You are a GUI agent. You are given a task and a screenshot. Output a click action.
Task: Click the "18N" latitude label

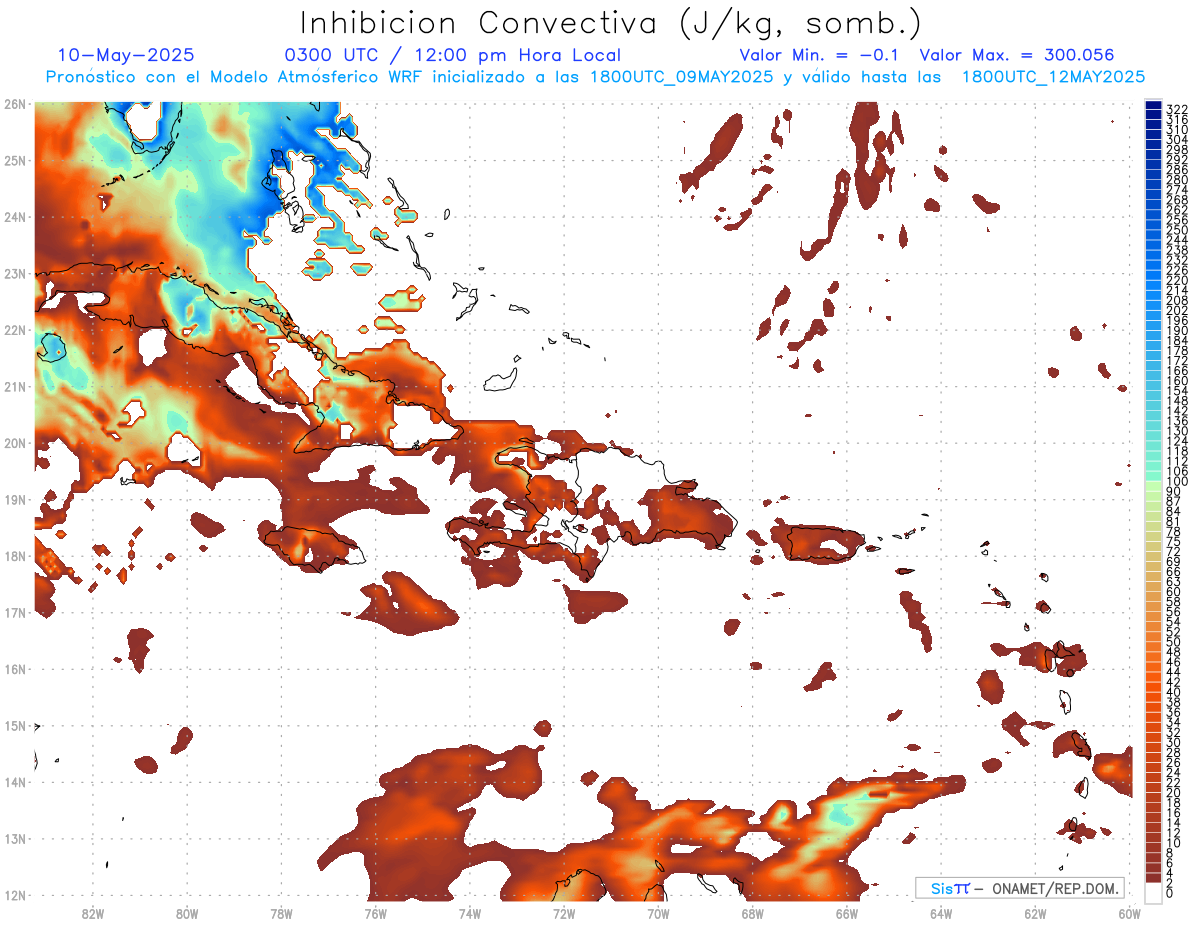click(14, 556)
